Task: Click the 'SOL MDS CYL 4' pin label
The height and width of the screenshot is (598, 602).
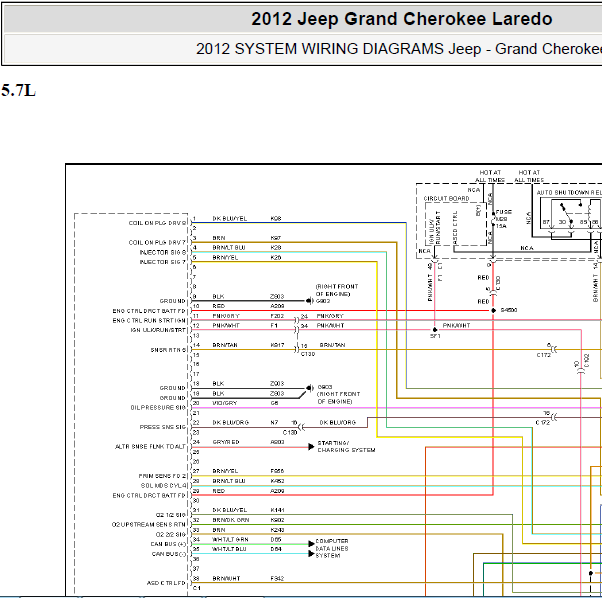Action: pos(164,486)
